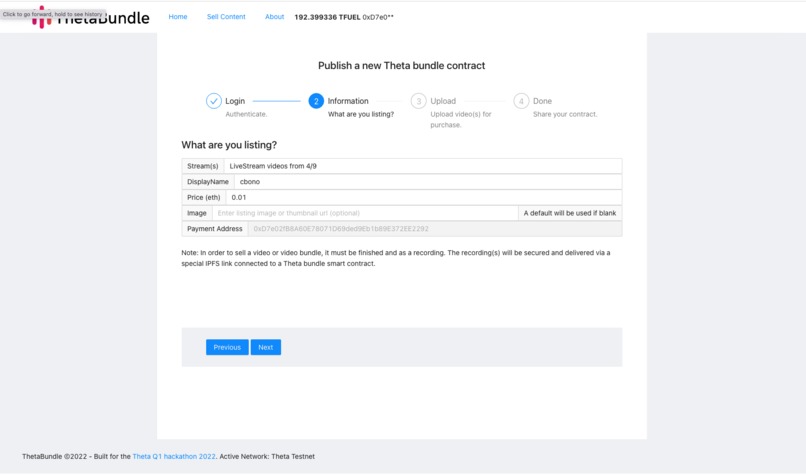Viewport: 806px width, 475px height.
Task: Focus the DisplayName input with cbono
Action: pyautogui.click(x=428, y=181)
